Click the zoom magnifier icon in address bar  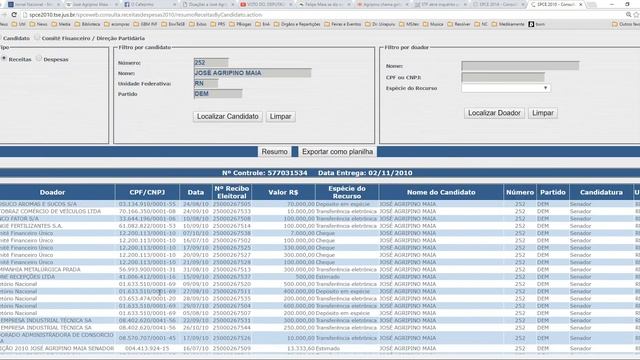(x=629, y=15)
